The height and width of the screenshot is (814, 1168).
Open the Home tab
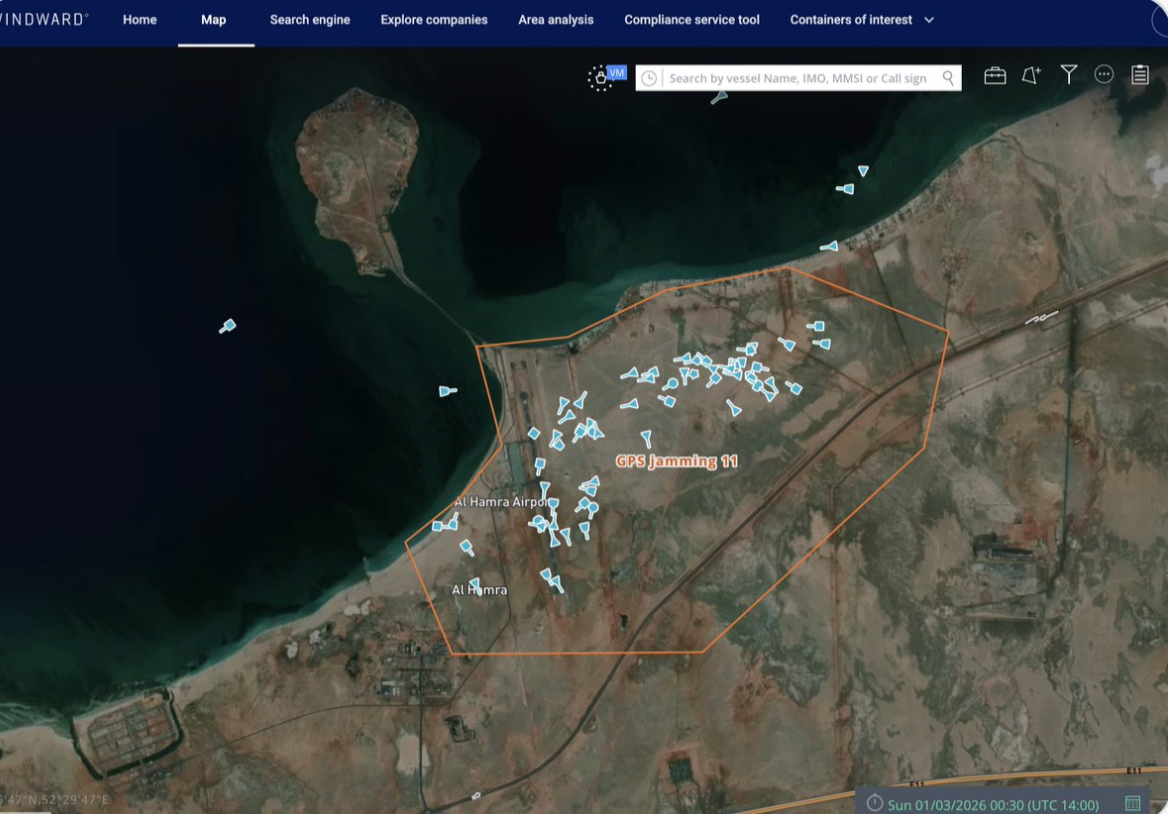pyautogui.click(x=140, y=20)
